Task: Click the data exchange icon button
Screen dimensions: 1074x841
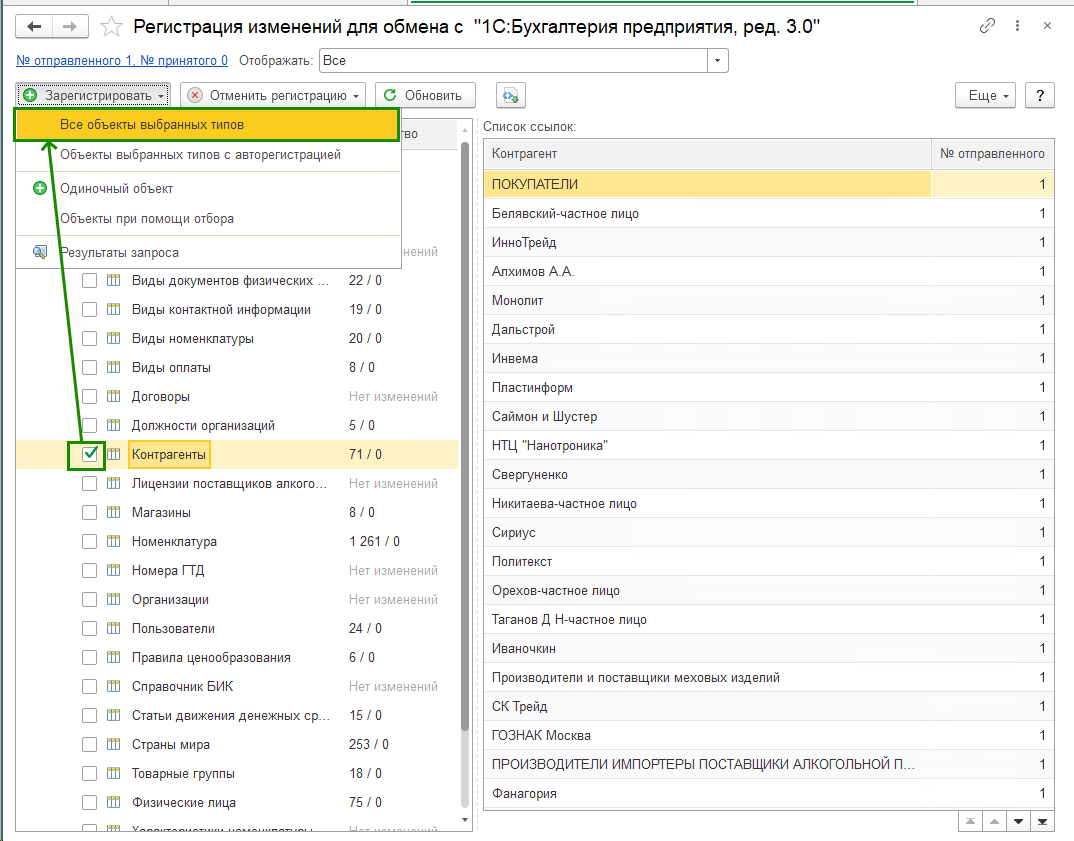Action: point(511,95)
